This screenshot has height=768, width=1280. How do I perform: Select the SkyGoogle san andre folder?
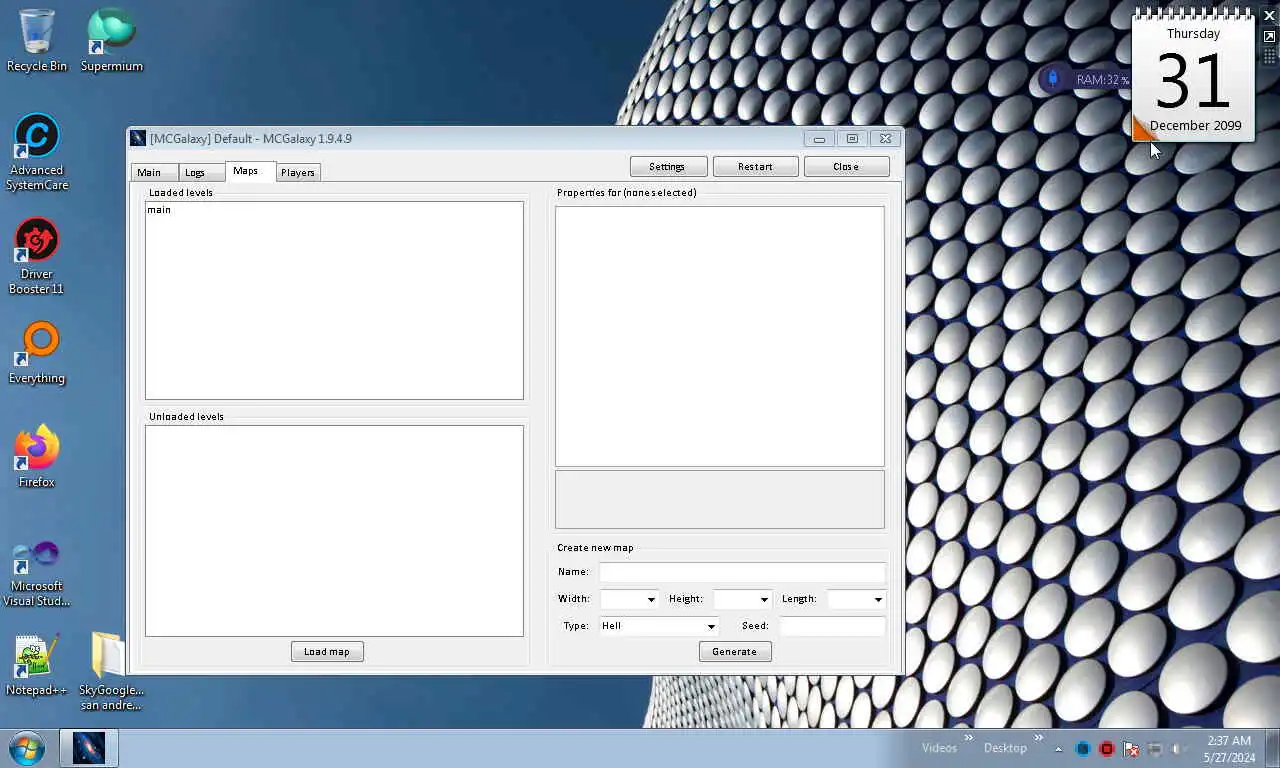pyautogui.click(x=111, y=670)
